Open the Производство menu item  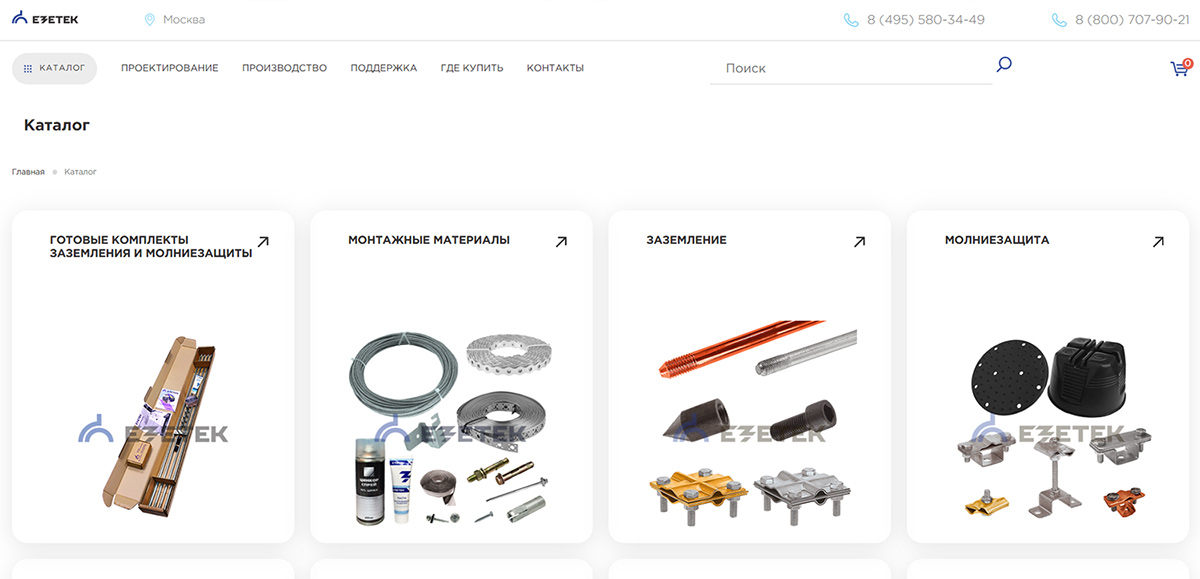(x=284, y=68)
